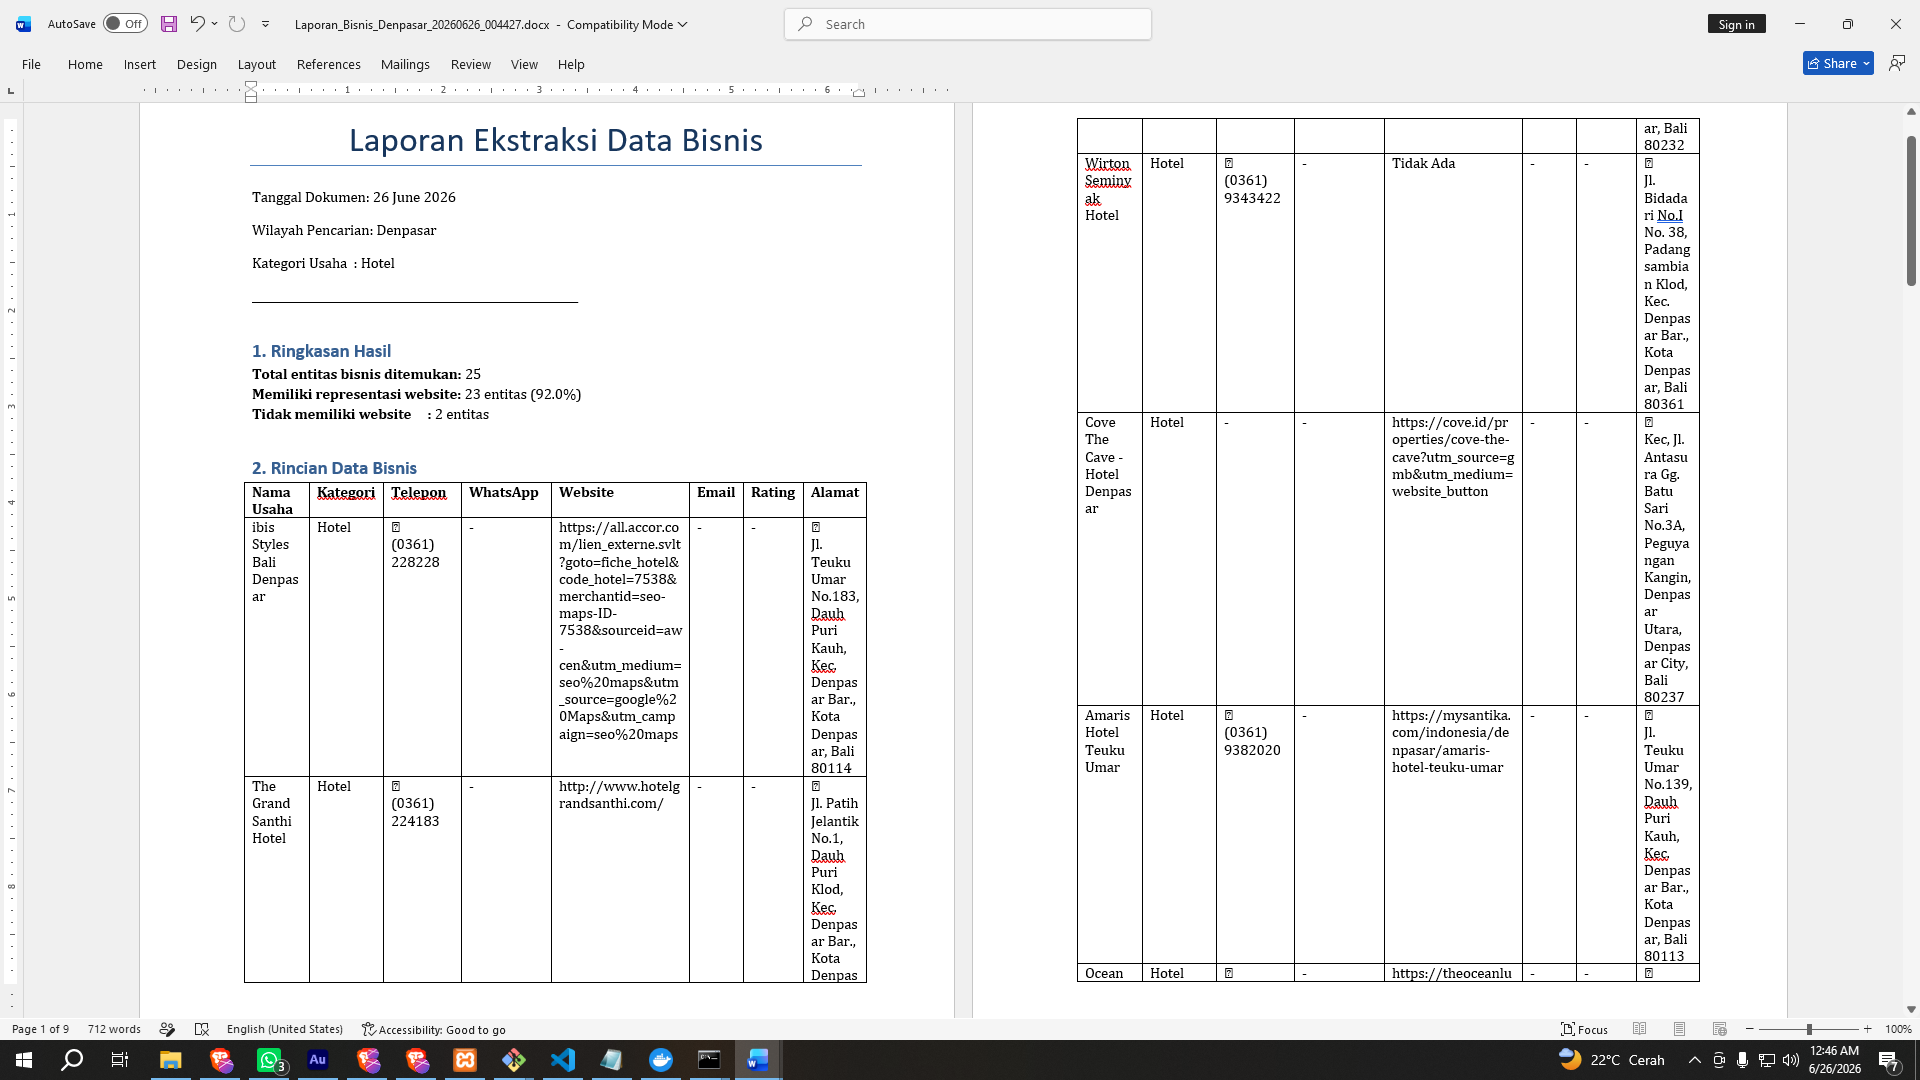Switch to Read Mode view icon
Viewport: 1920px width, 1080px height.
tap(1640, 1029)
